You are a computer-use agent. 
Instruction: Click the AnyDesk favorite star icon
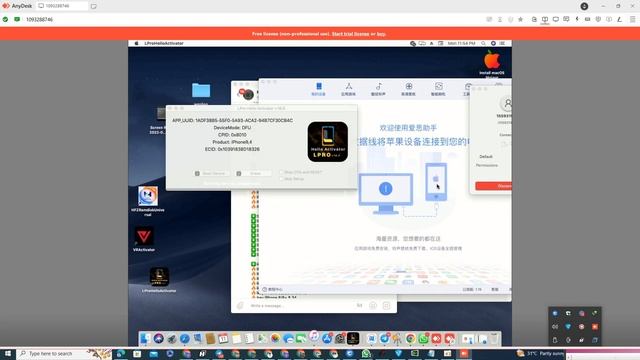click(x=520, y=19)
